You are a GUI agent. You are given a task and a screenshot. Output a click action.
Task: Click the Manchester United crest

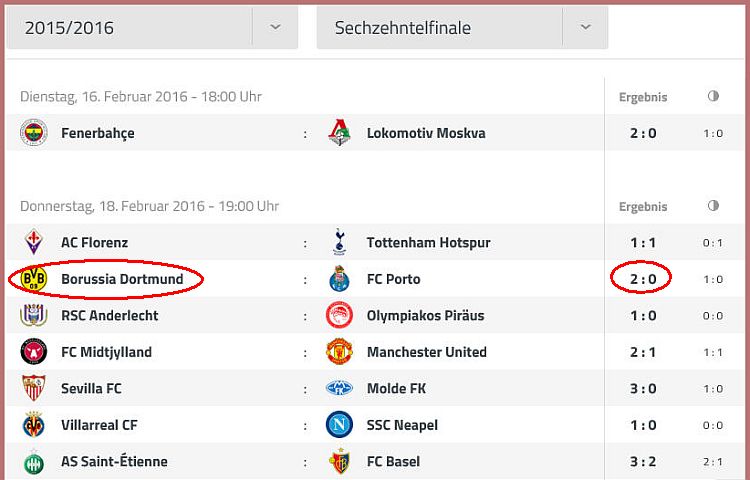(x=339, y=352)
